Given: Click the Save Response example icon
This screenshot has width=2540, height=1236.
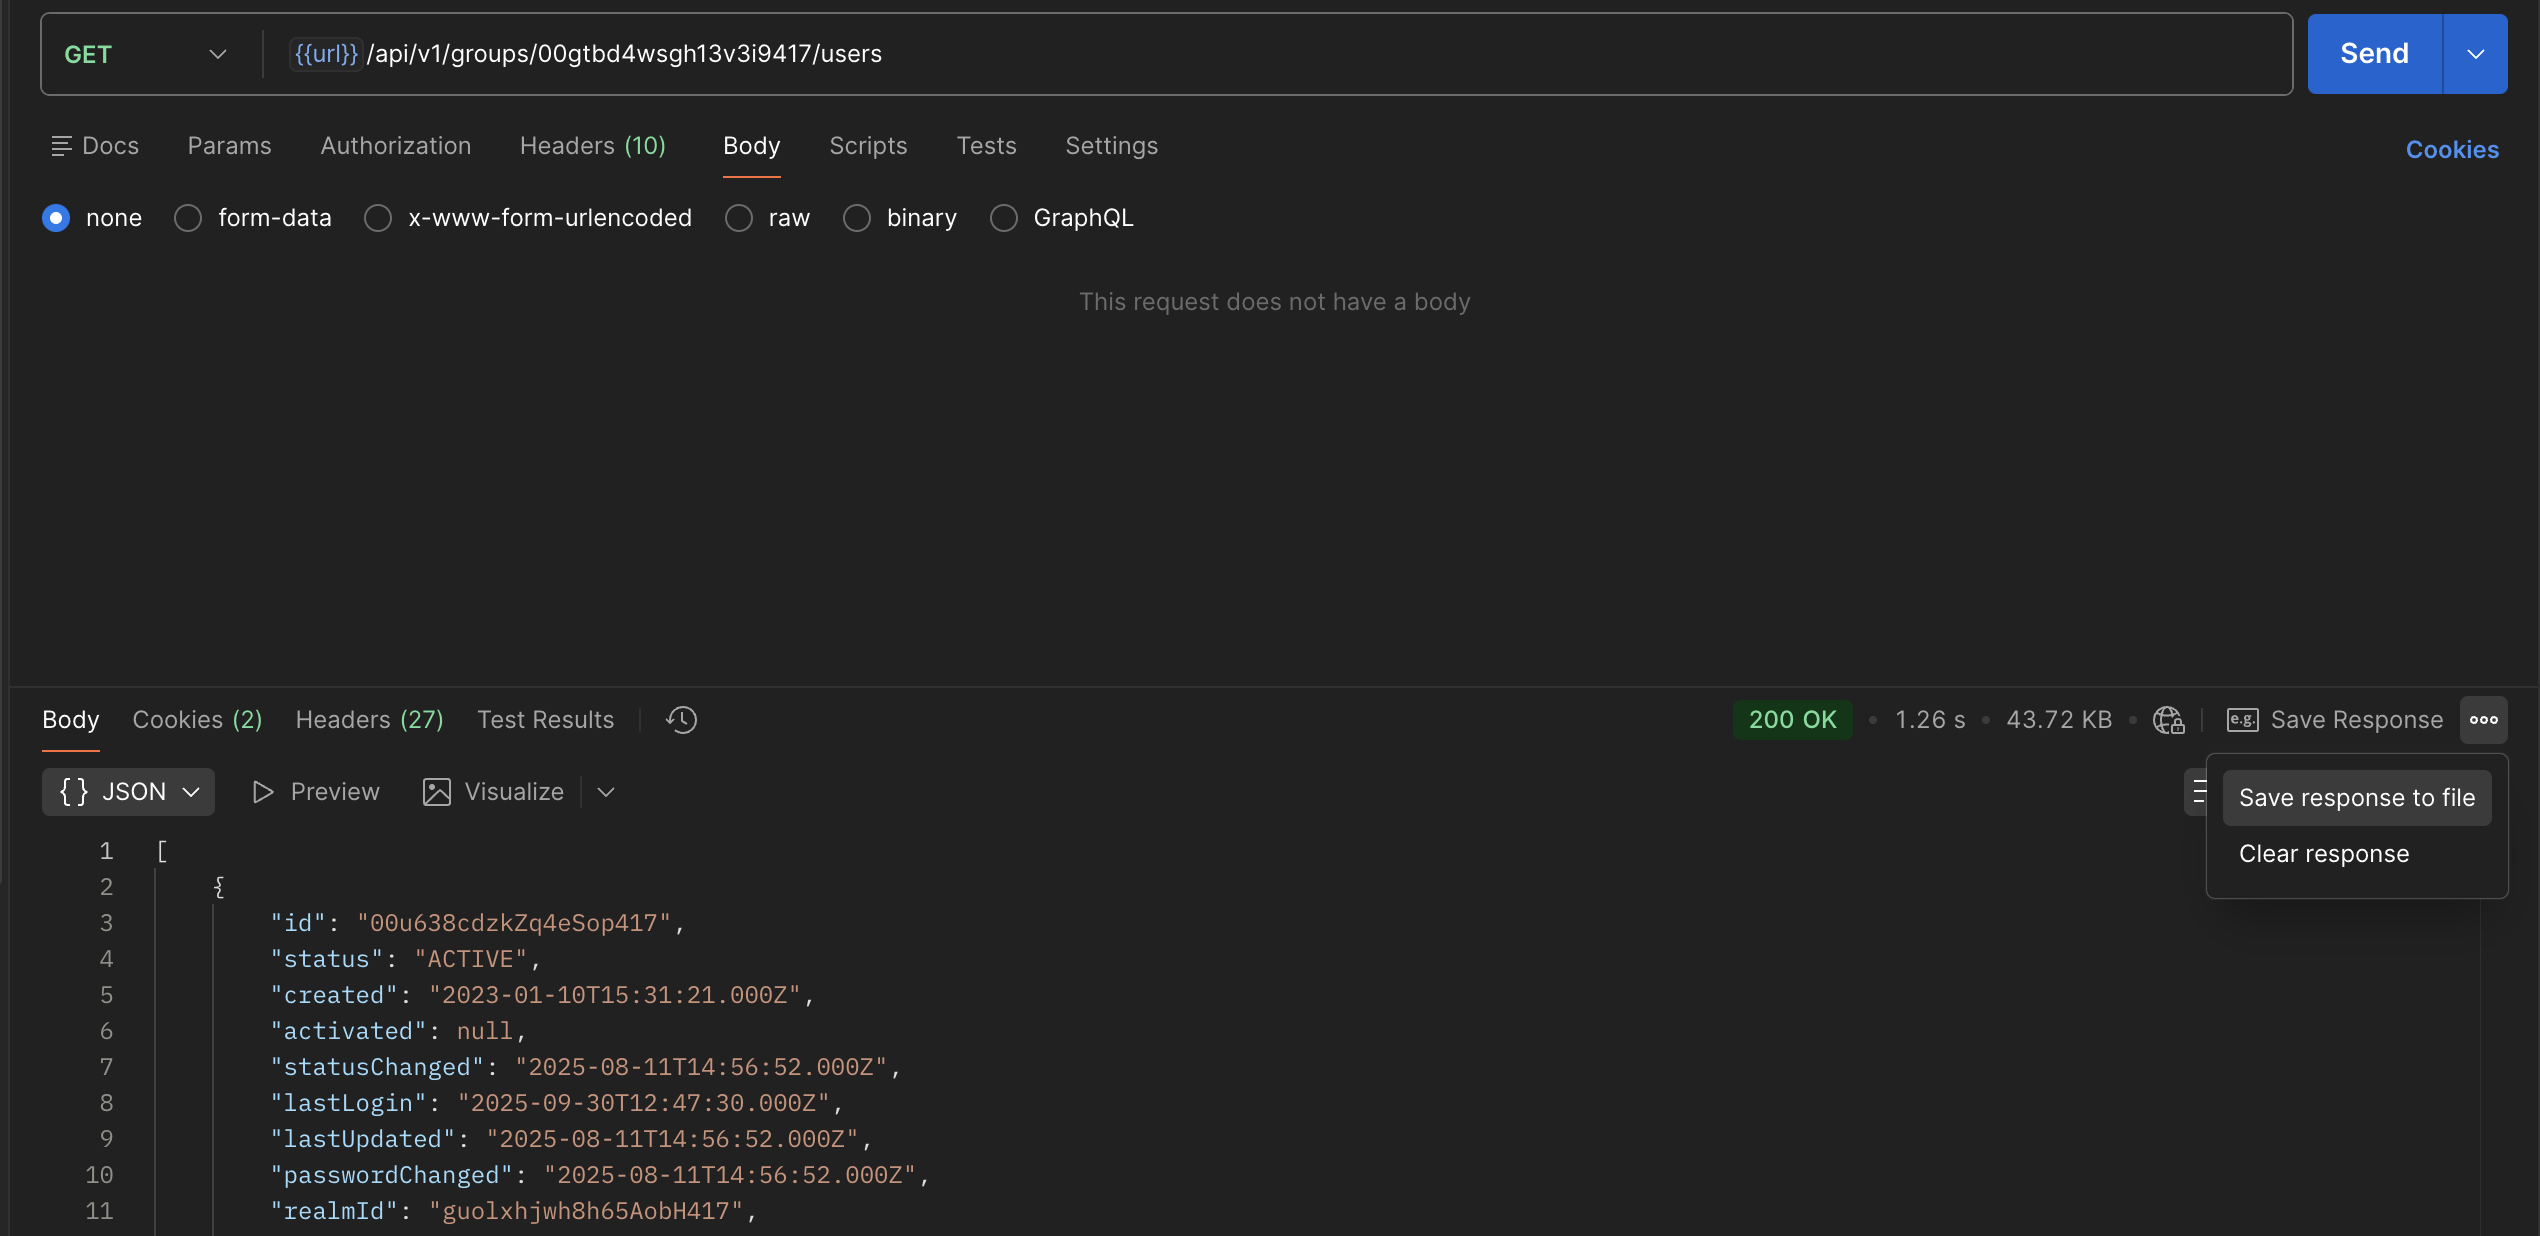Looking at the screenshot, I should (2242, 720).
